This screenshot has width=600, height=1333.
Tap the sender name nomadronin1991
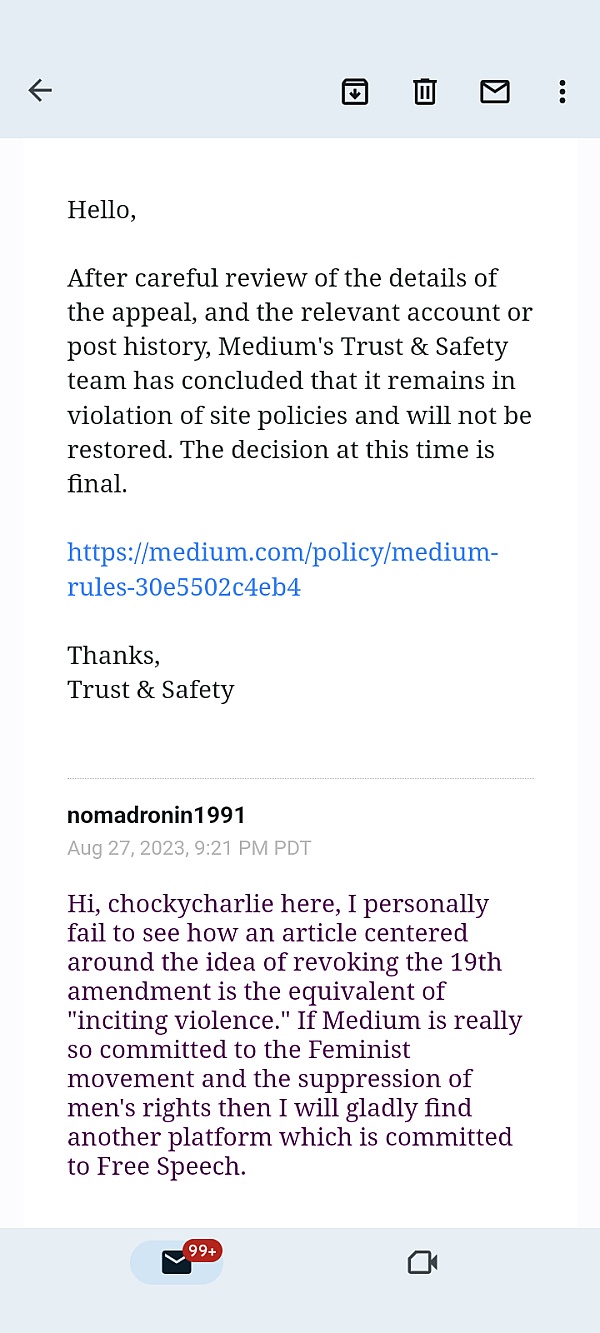click(156, 815)
